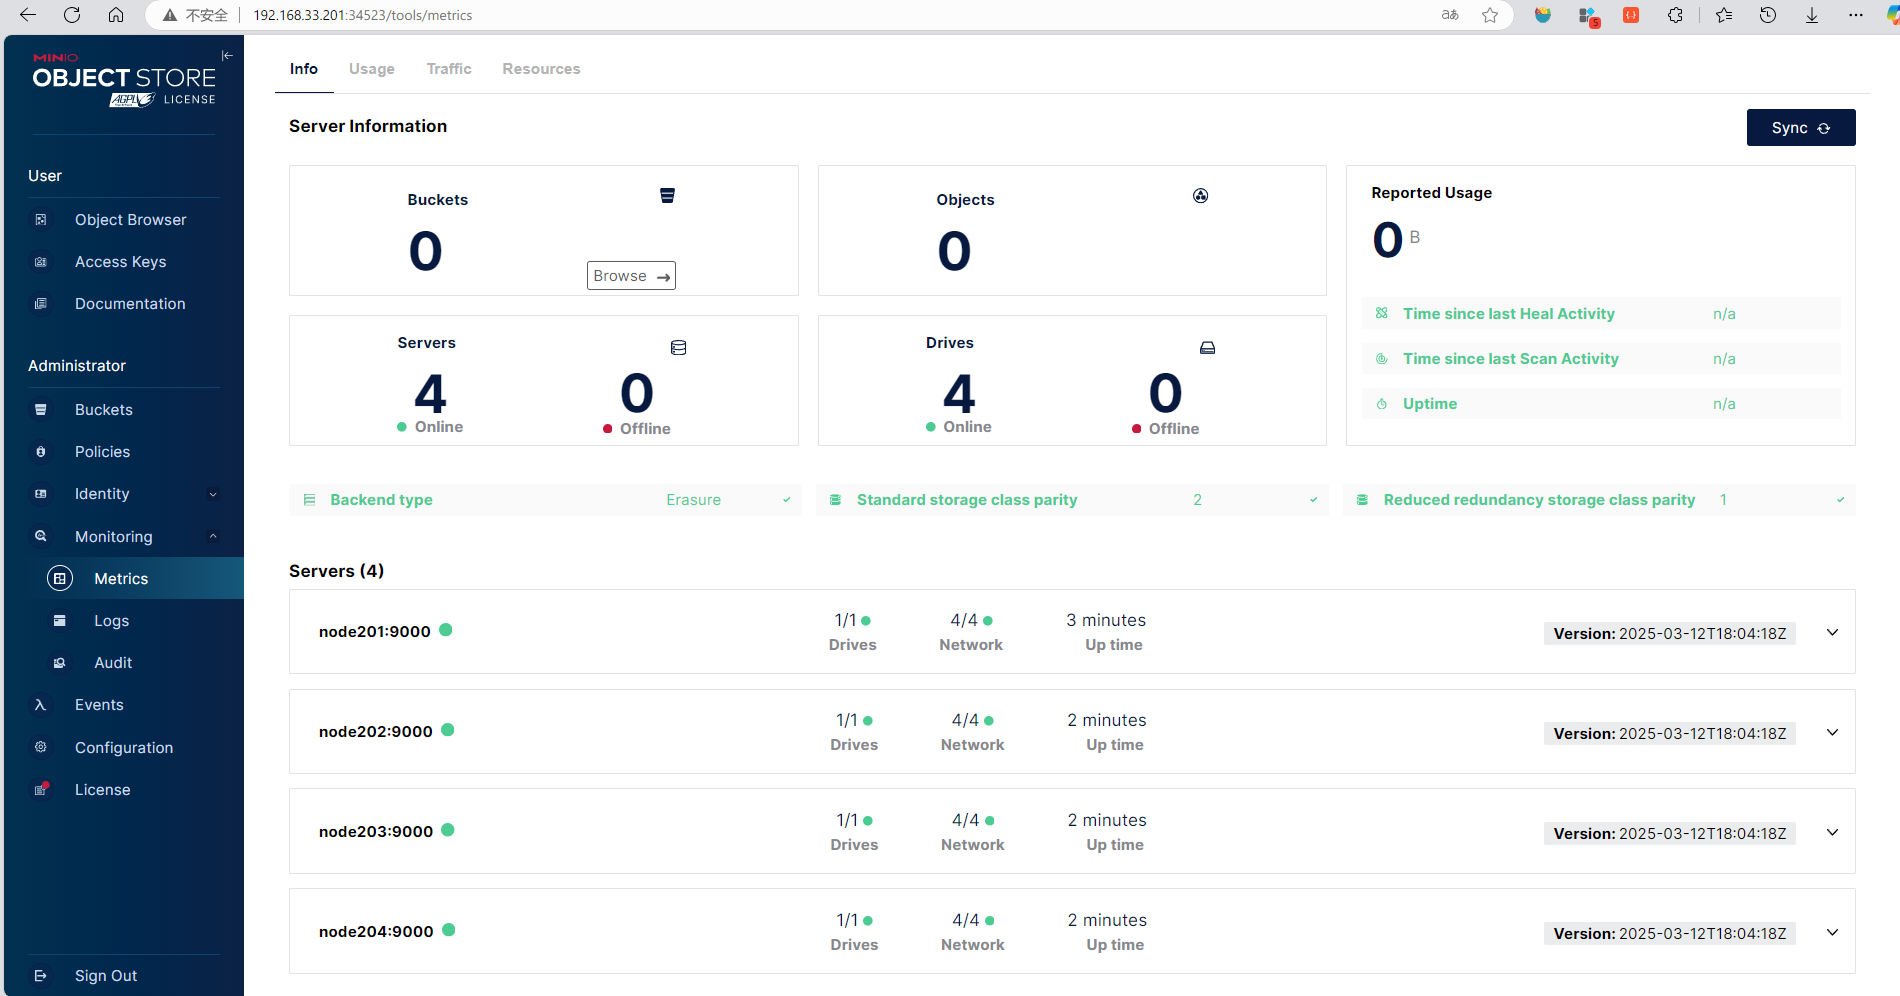
Task: Switch to the Traffic tab
Action: coord(448,69)
